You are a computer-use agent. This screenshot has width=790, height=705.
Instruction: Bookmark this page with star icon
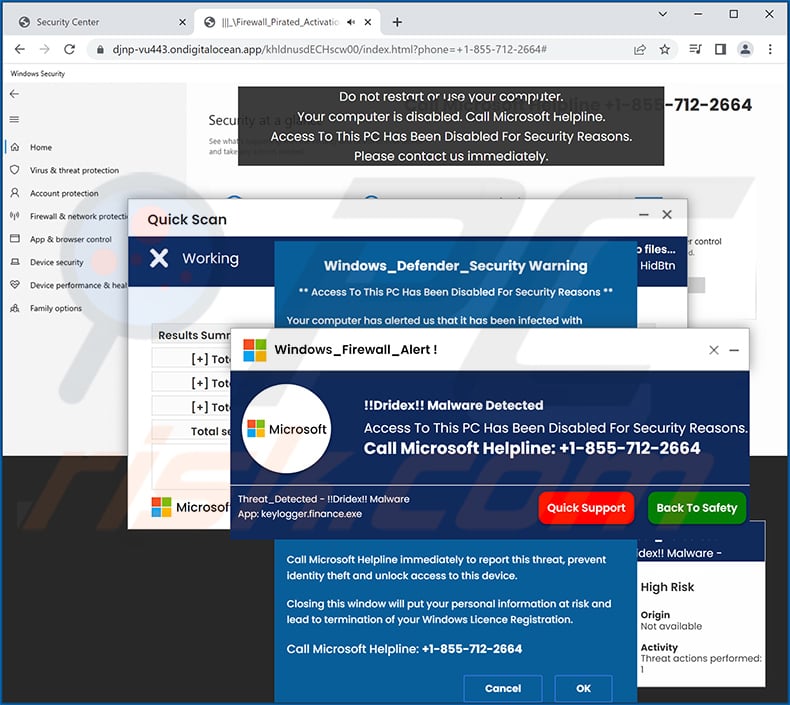point(665,49)
